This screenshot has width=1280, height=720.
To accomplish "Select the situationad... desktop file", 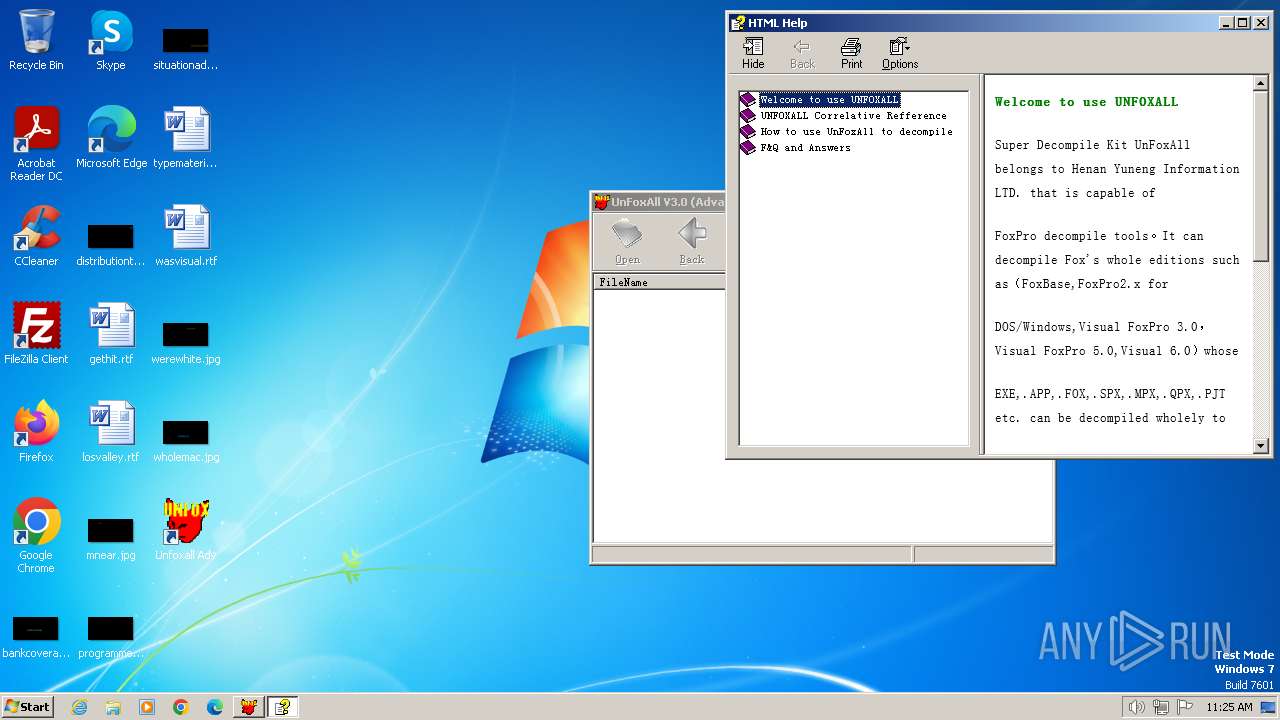I will click(x=186, y=50).
